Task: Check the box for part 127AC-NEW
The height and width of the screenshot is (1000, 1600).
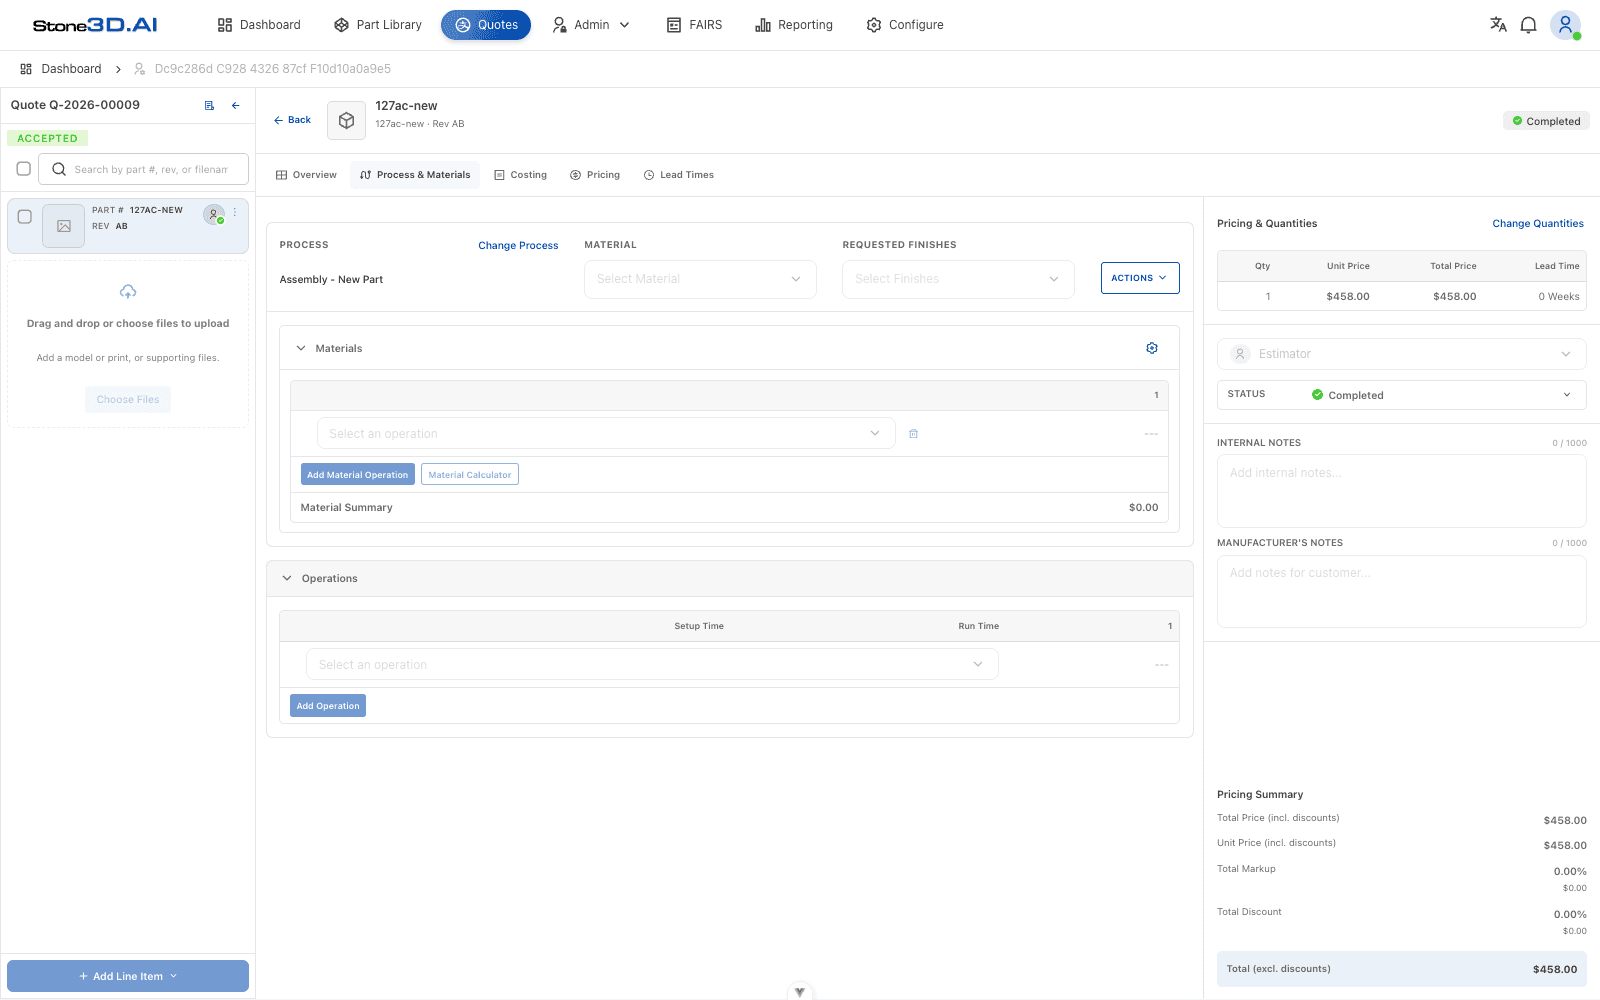Action: coord(25,216)
